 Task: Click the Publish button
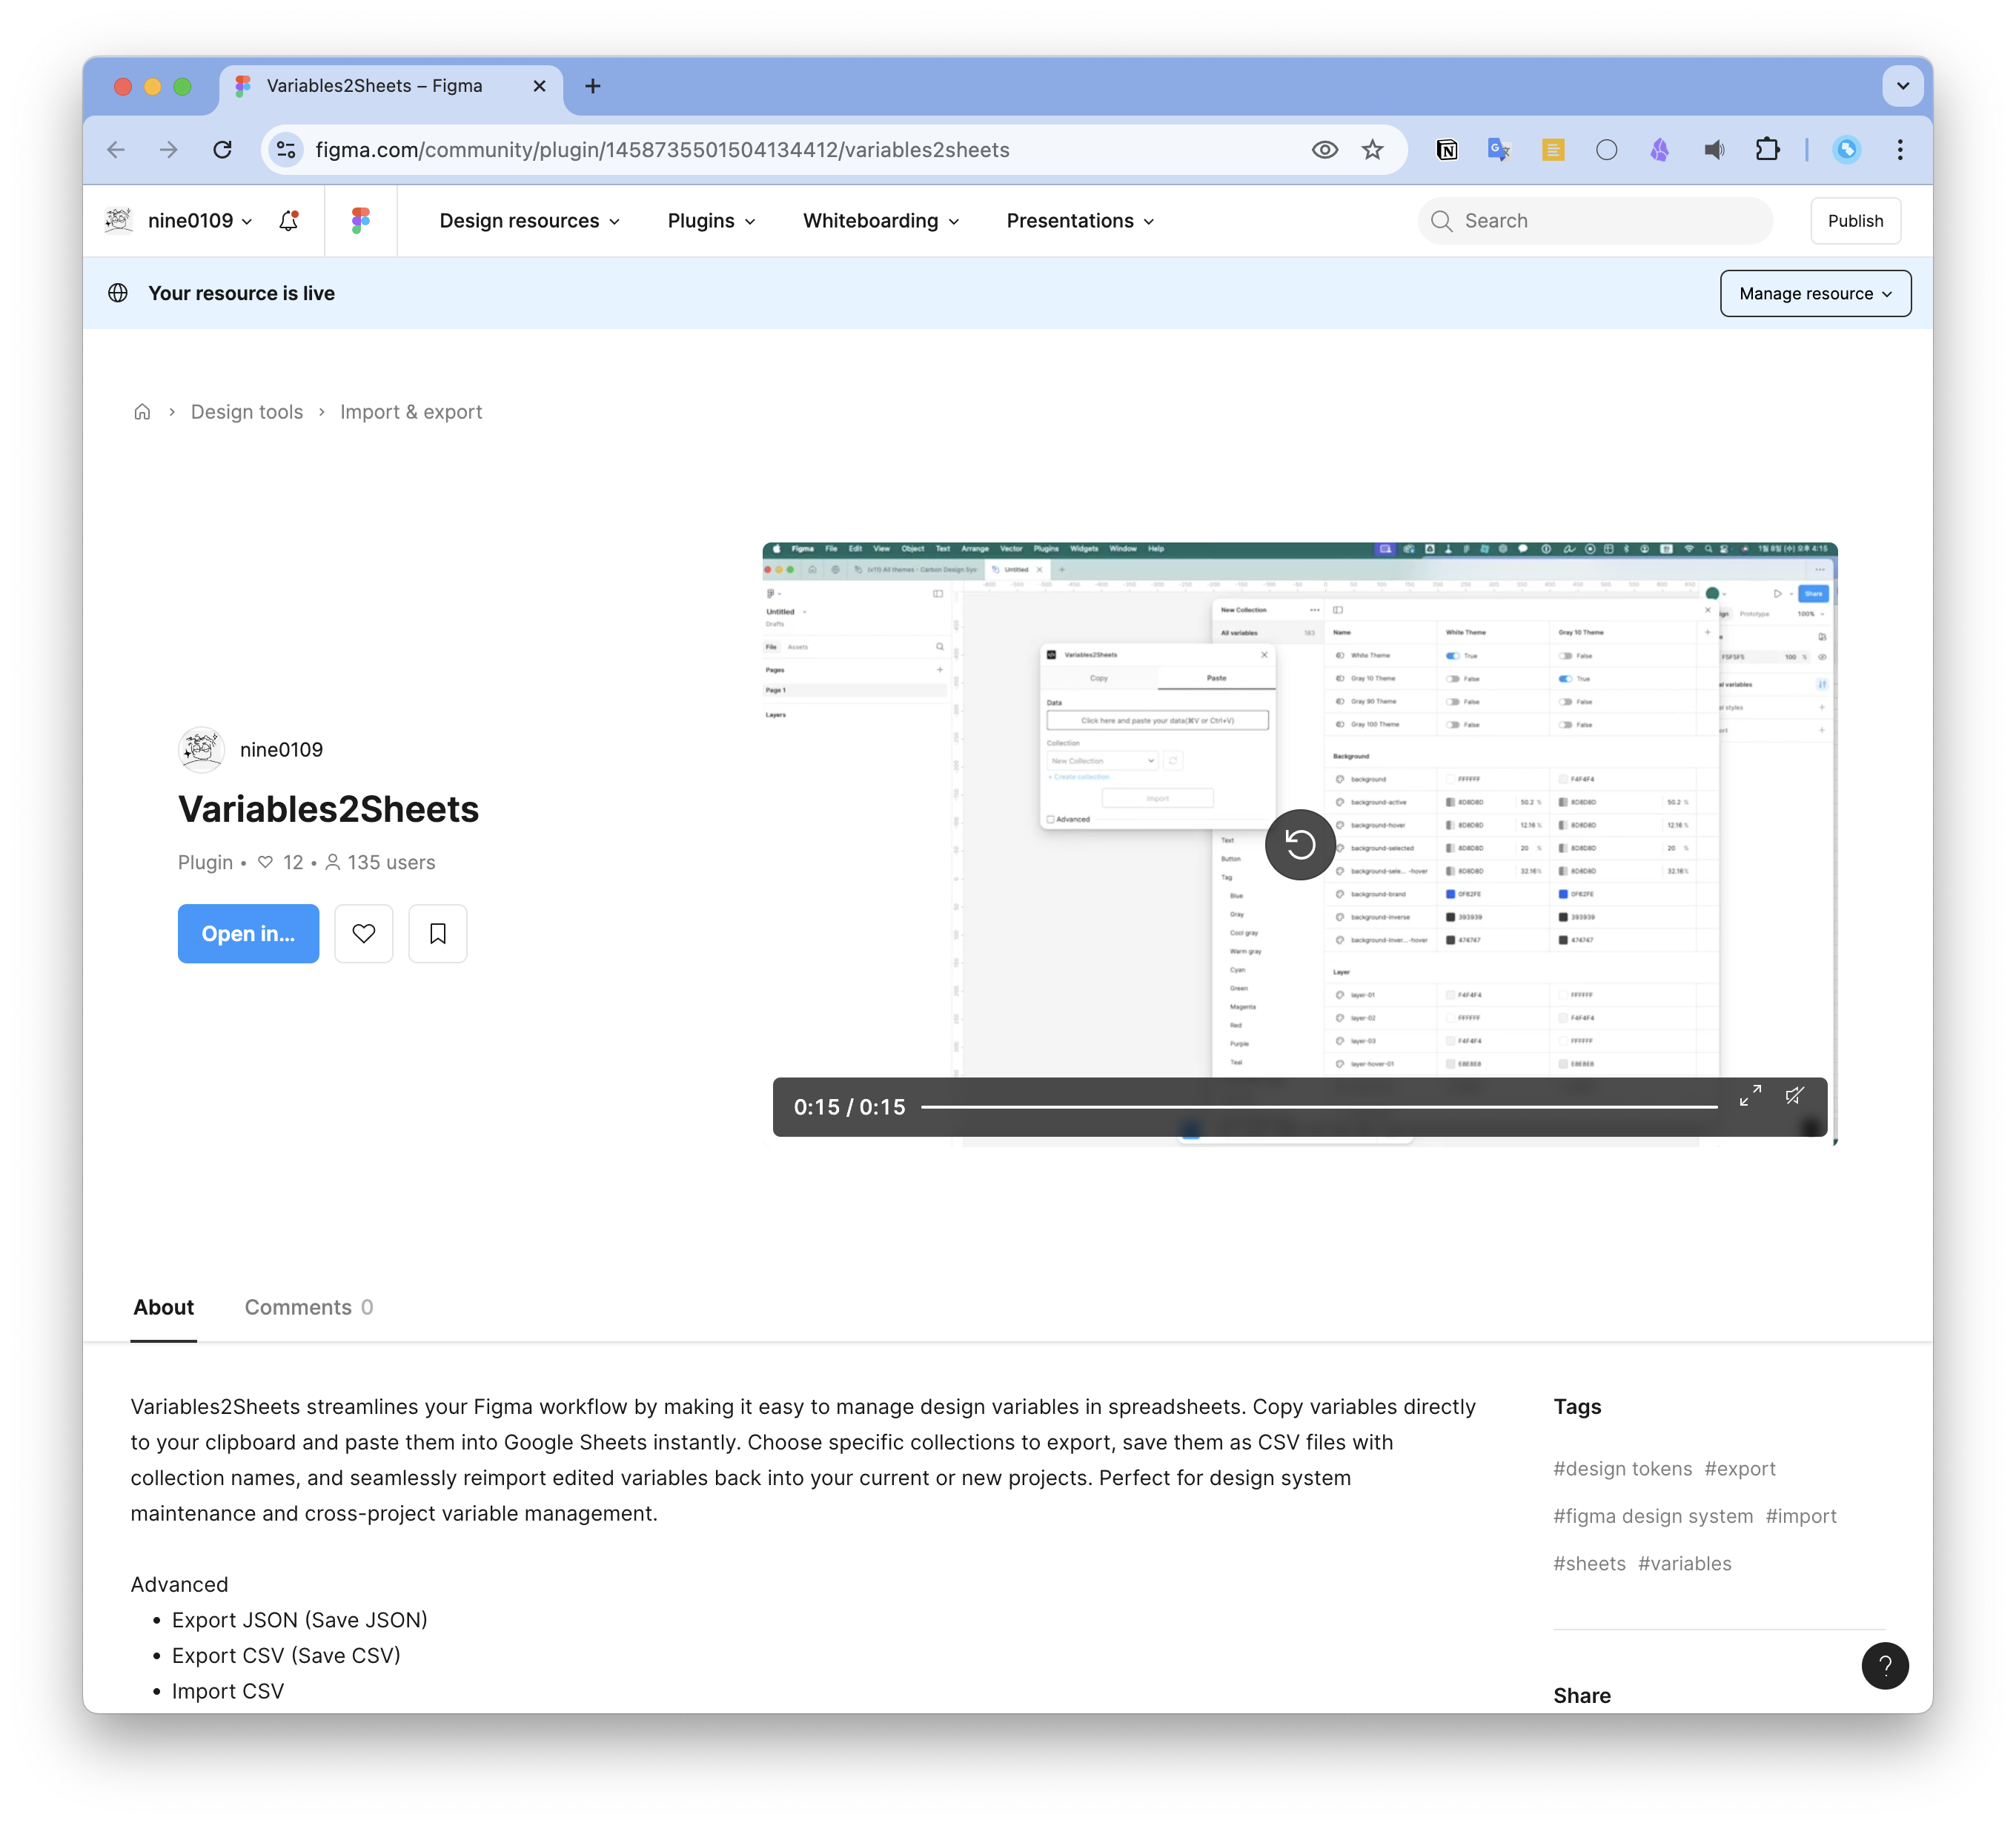1855,221
